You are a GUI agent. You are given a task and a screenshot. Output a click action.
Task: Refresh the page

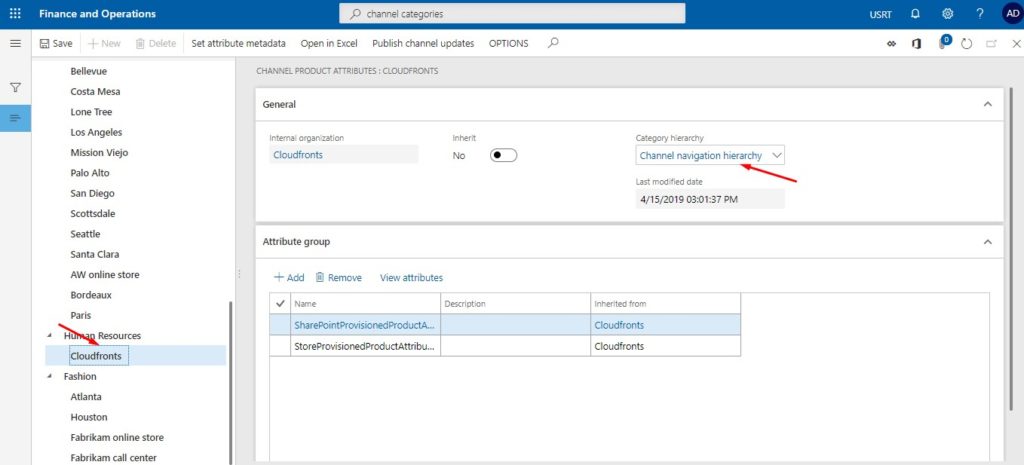(967, 44)
